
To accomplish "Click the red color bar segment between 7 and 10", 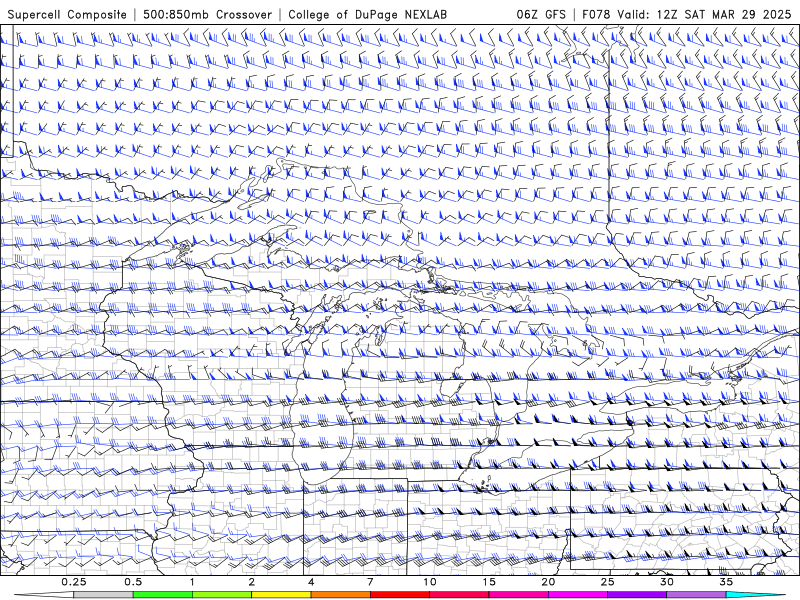I will tap(400, 595).
